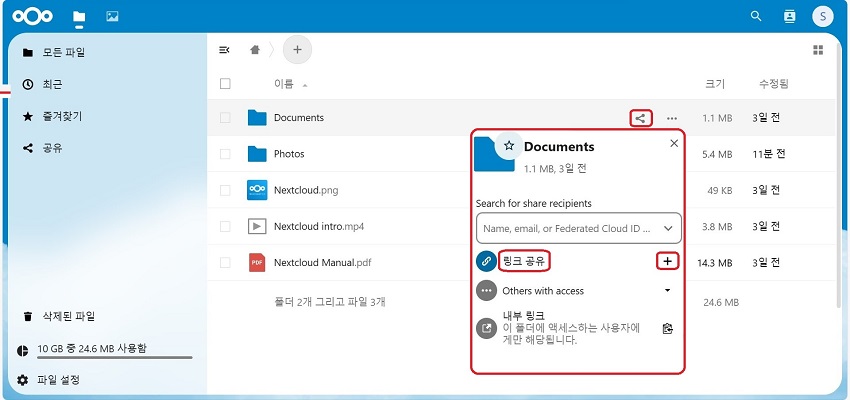Toggle the navigation sidebar collapse button
850x400 pixels.
coord(225,49)
